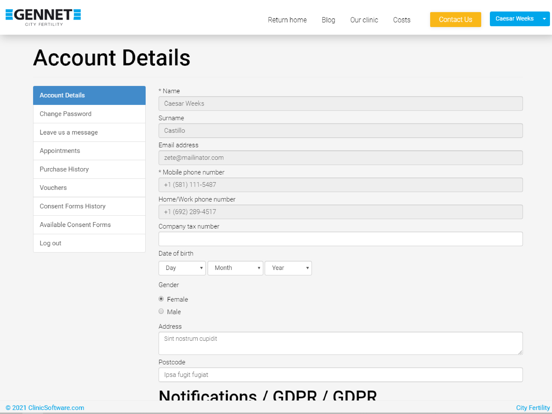Click in the Company tax number field
This screenshot has height=414, width=552.
click(340, 239)
